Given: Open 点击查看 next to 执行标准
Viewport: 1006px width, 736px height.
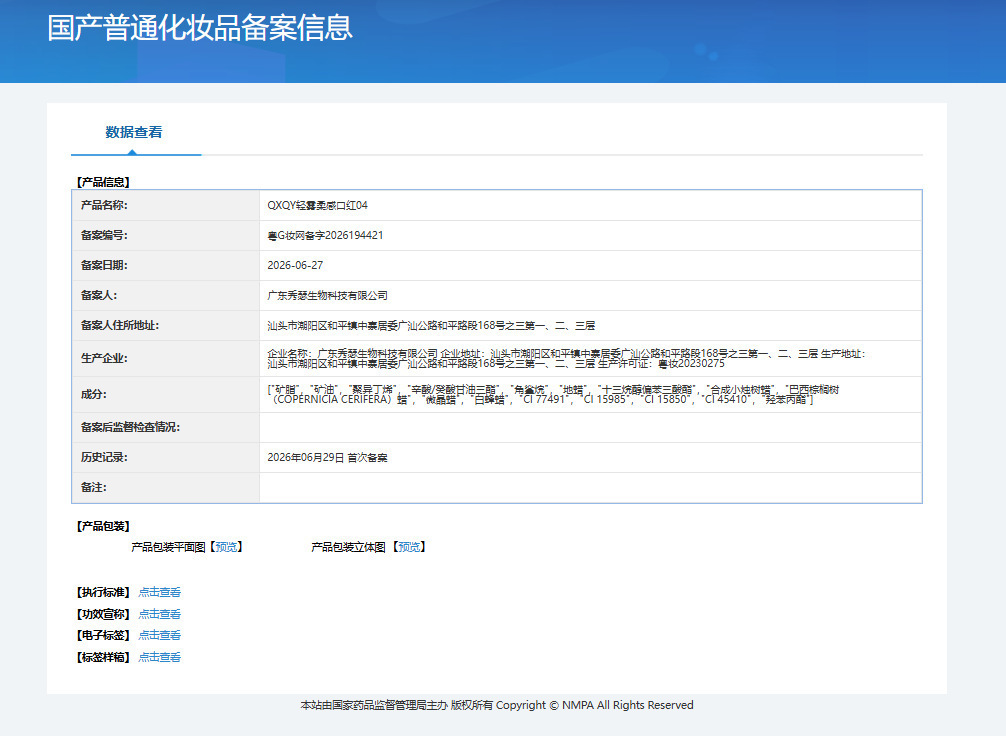Looking at the screenshot, I should [x=160, y=592].
